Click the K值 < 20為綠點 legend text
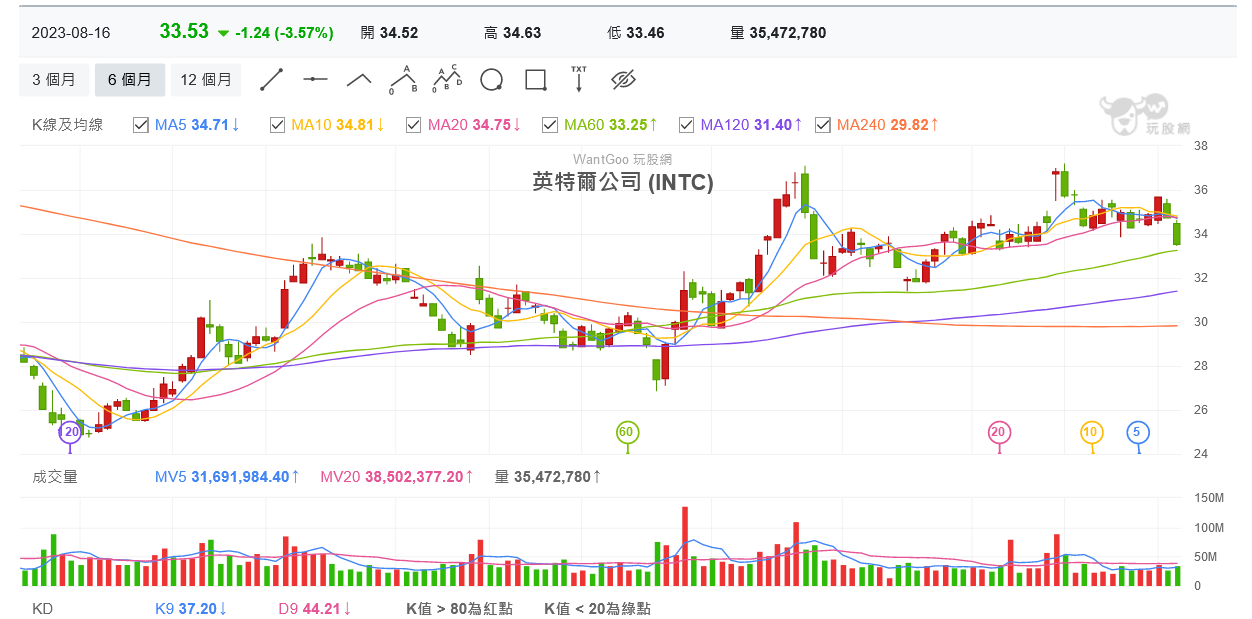Viewport: 1252px width, 619px height. [x=597, y=608]
